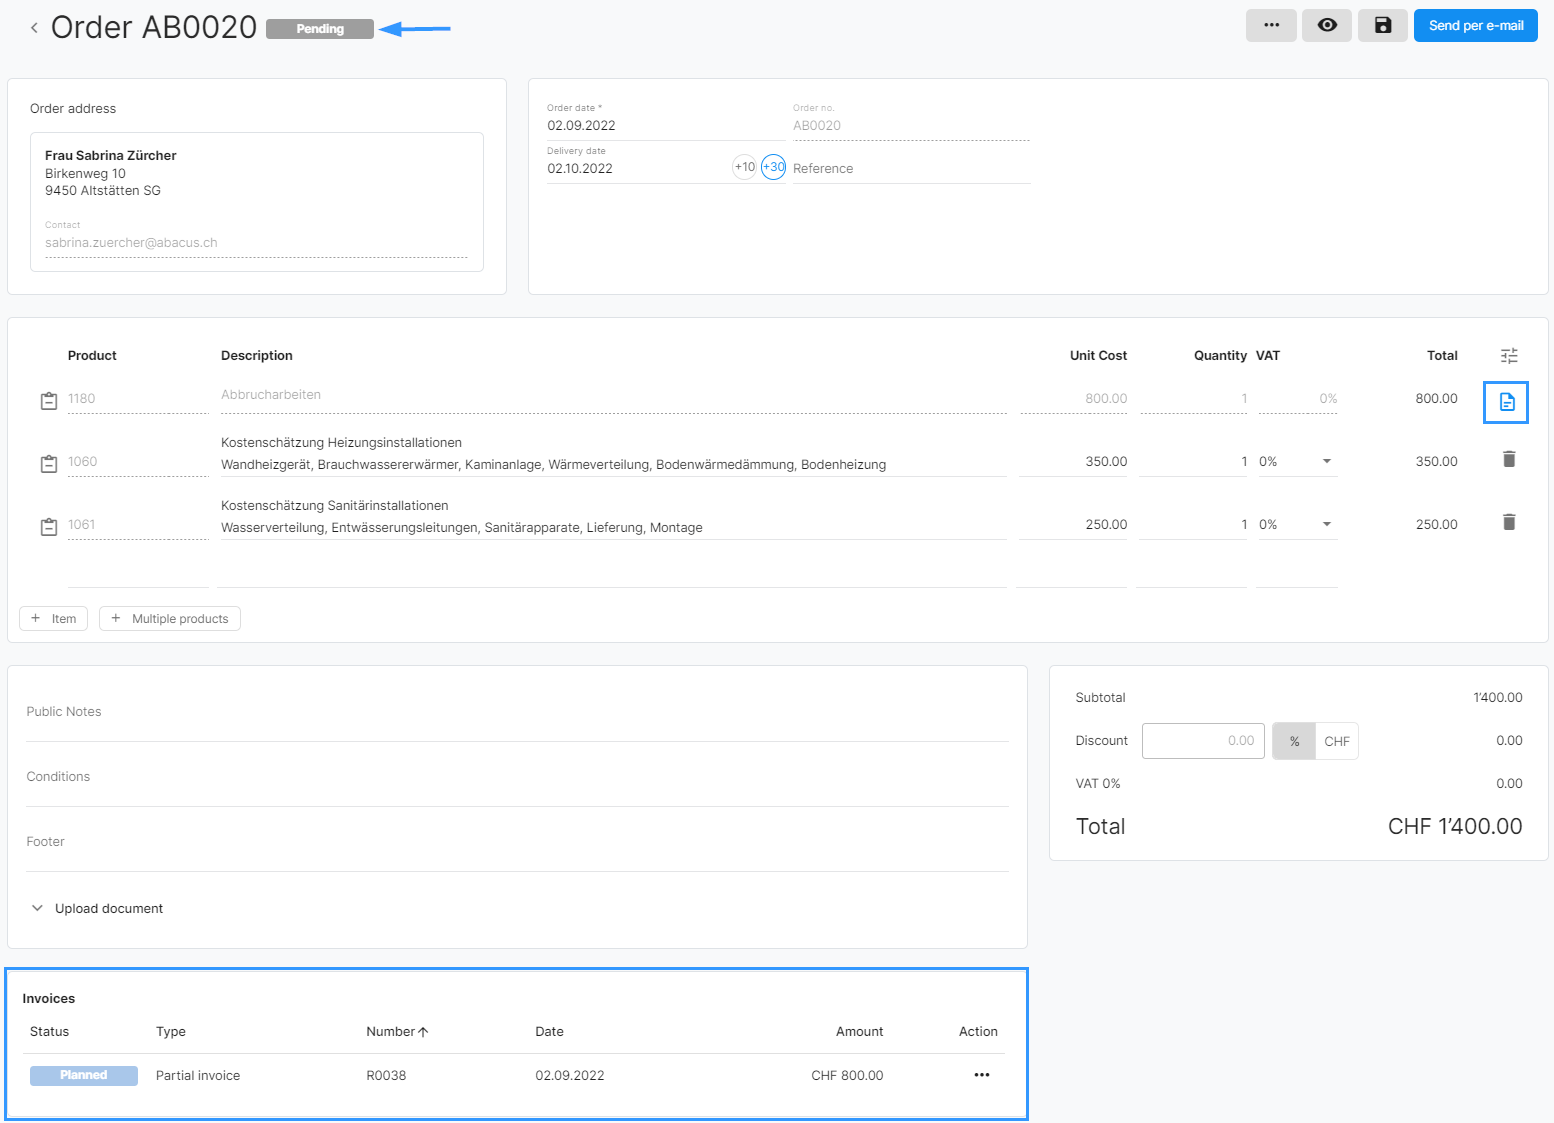Add multiple products to order
Viewport: 1554px width, 1123px height.
click(x=170, y=619)
